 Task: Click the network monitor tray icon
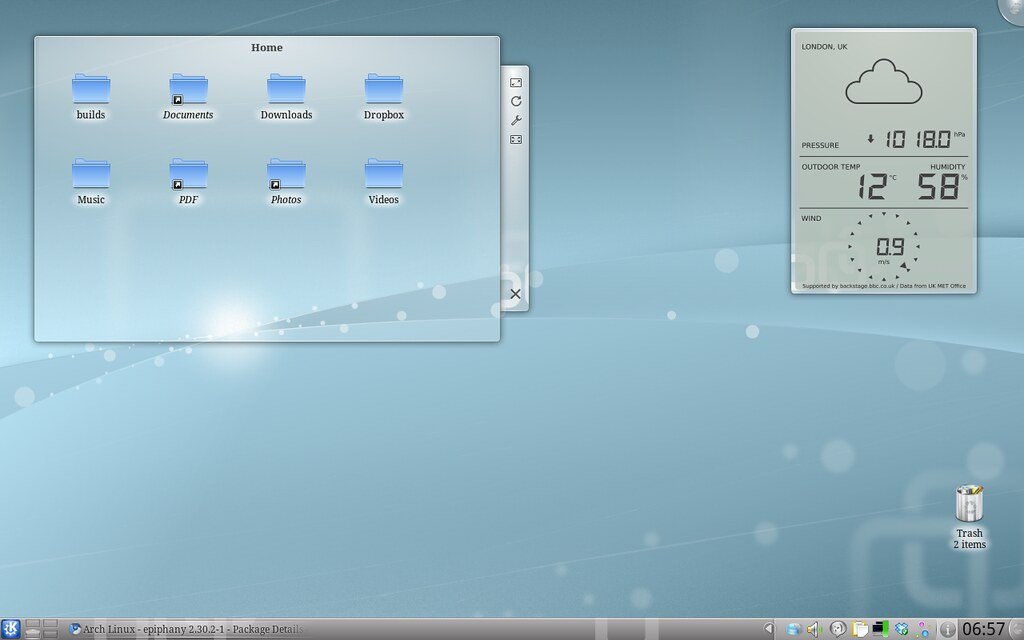[880, 629]
